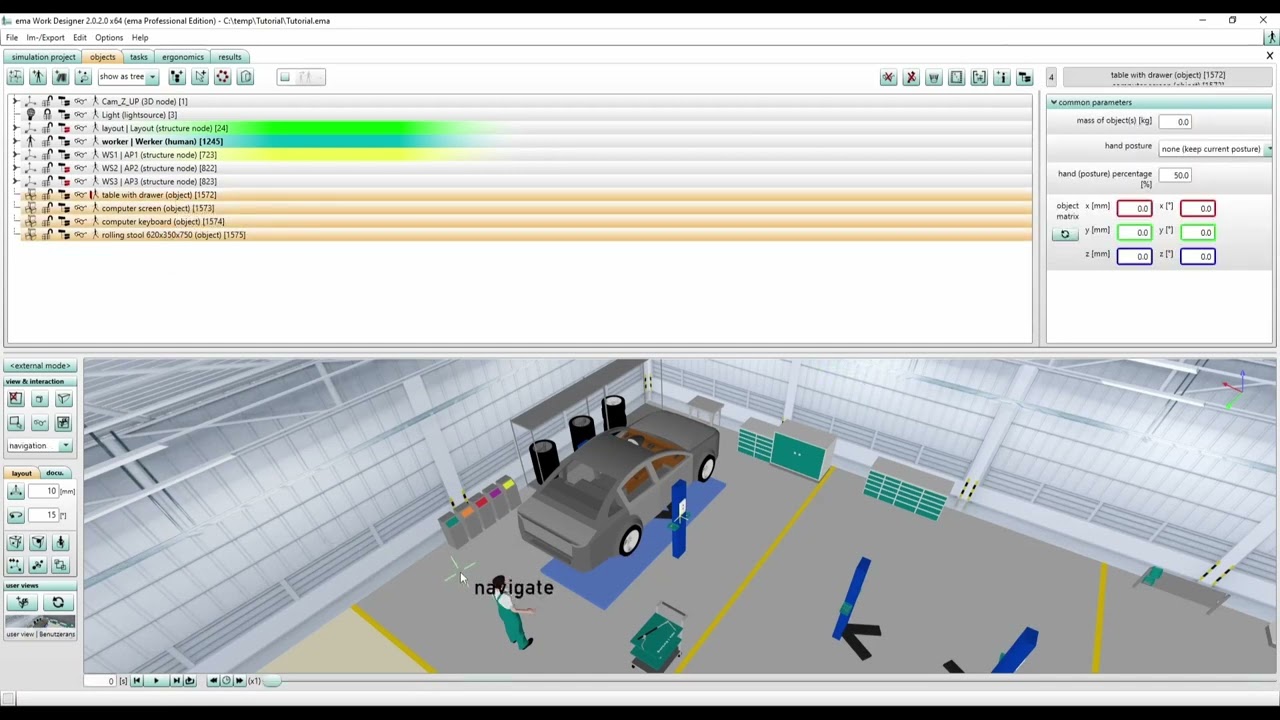Open the hand posture dropdown
This screenshot has height=720, width=1280.
1214,149
